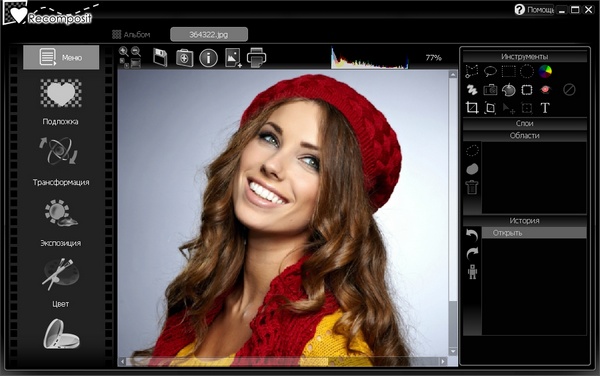Open the Подложка background section
Viewport: 600px width, 376px height.
tap(60, 102)
